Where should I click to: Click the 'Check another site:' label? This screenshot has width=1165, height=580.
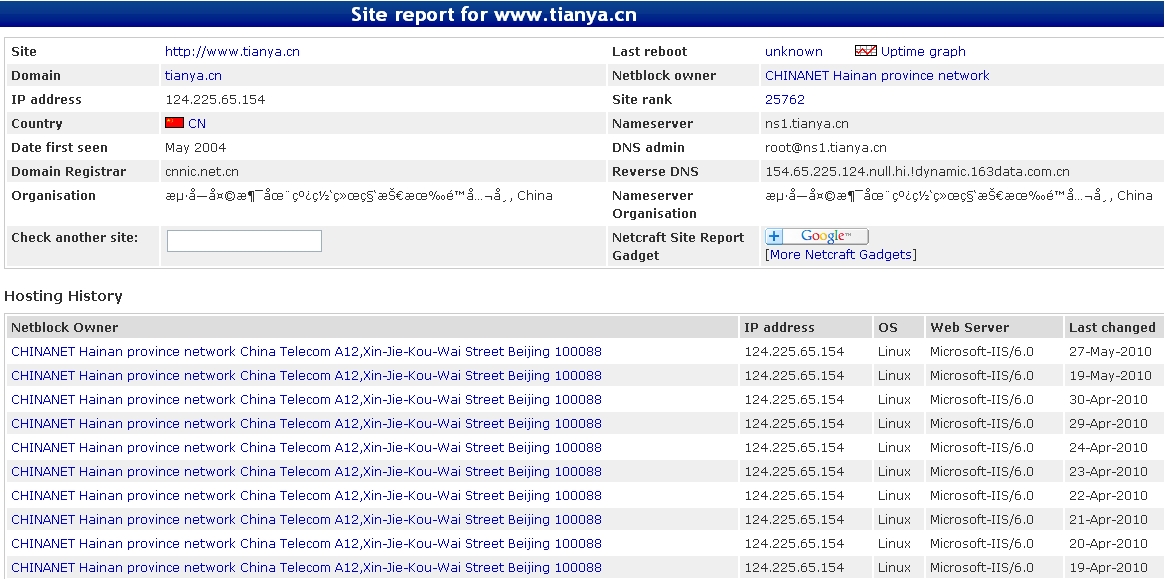(x=74, y=238)
